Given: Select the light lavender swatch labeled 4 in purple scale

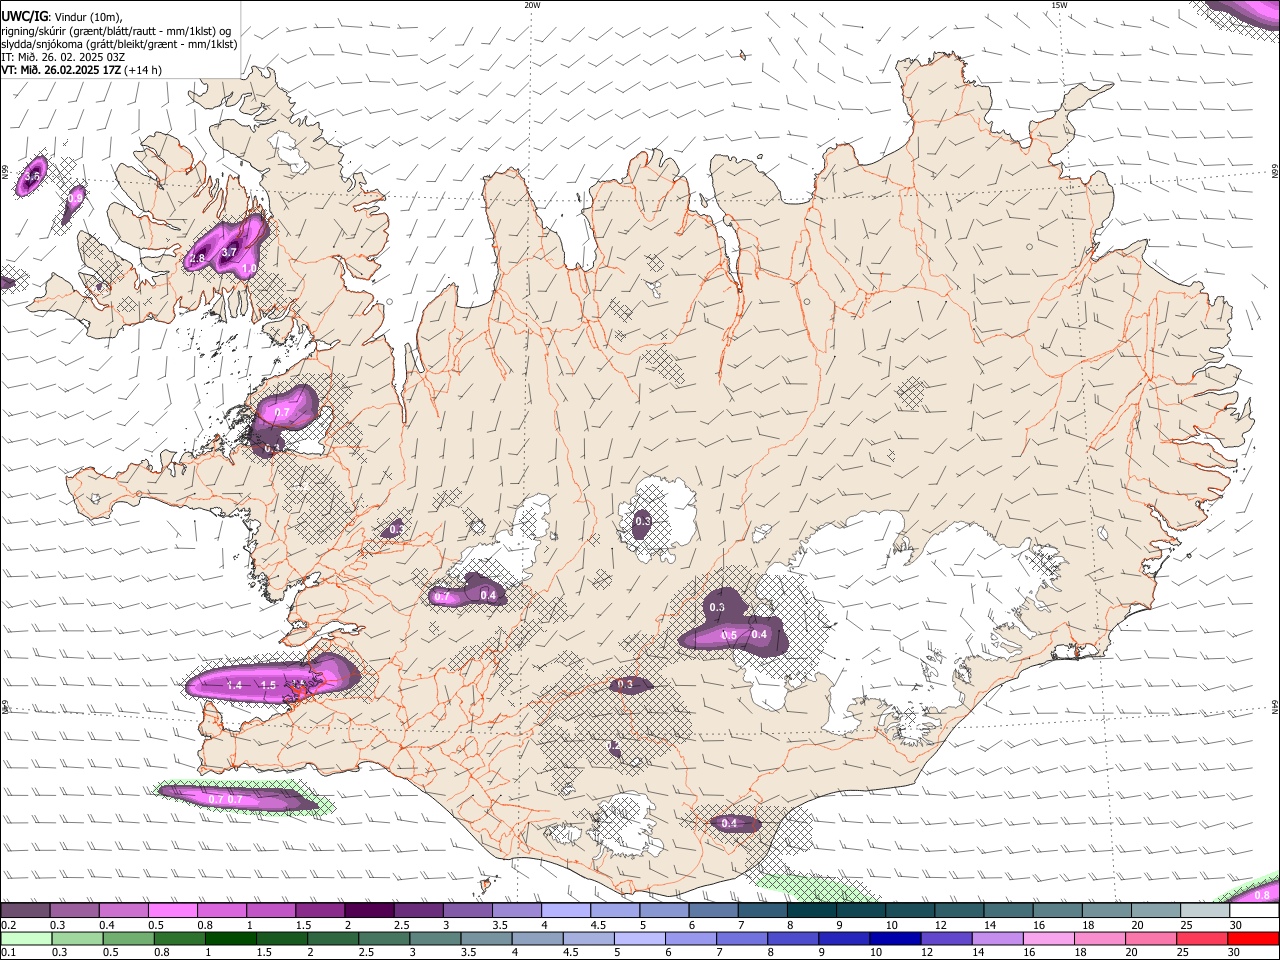Looking at the screenshot, I should (566, 910).
